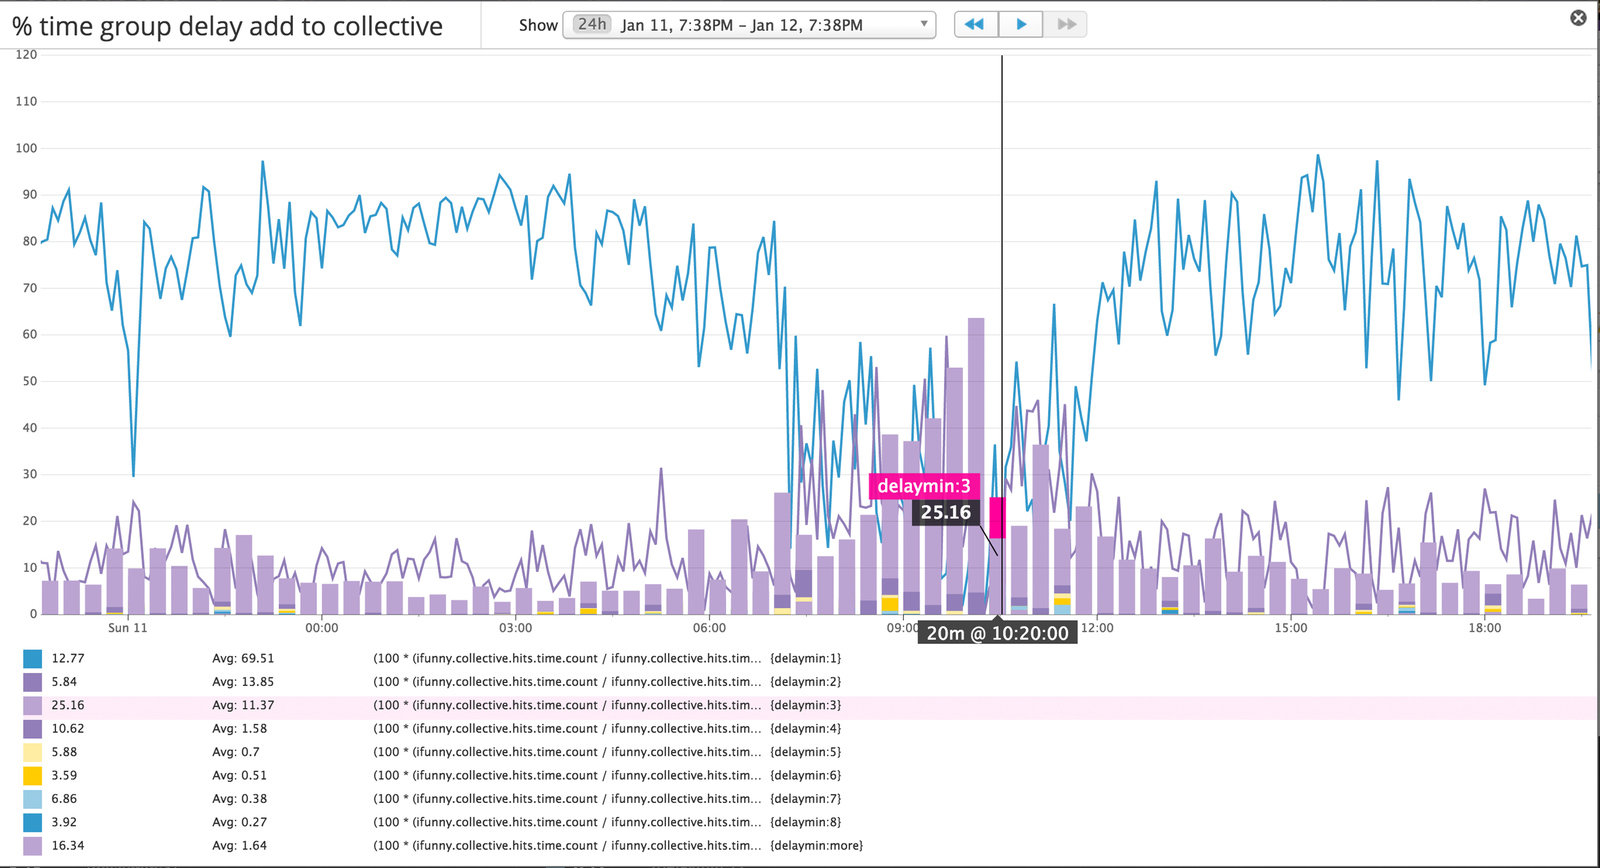Click the Avg: 0.7 legend value
This screenshot has height=868, width=1600.
(236, 752)
